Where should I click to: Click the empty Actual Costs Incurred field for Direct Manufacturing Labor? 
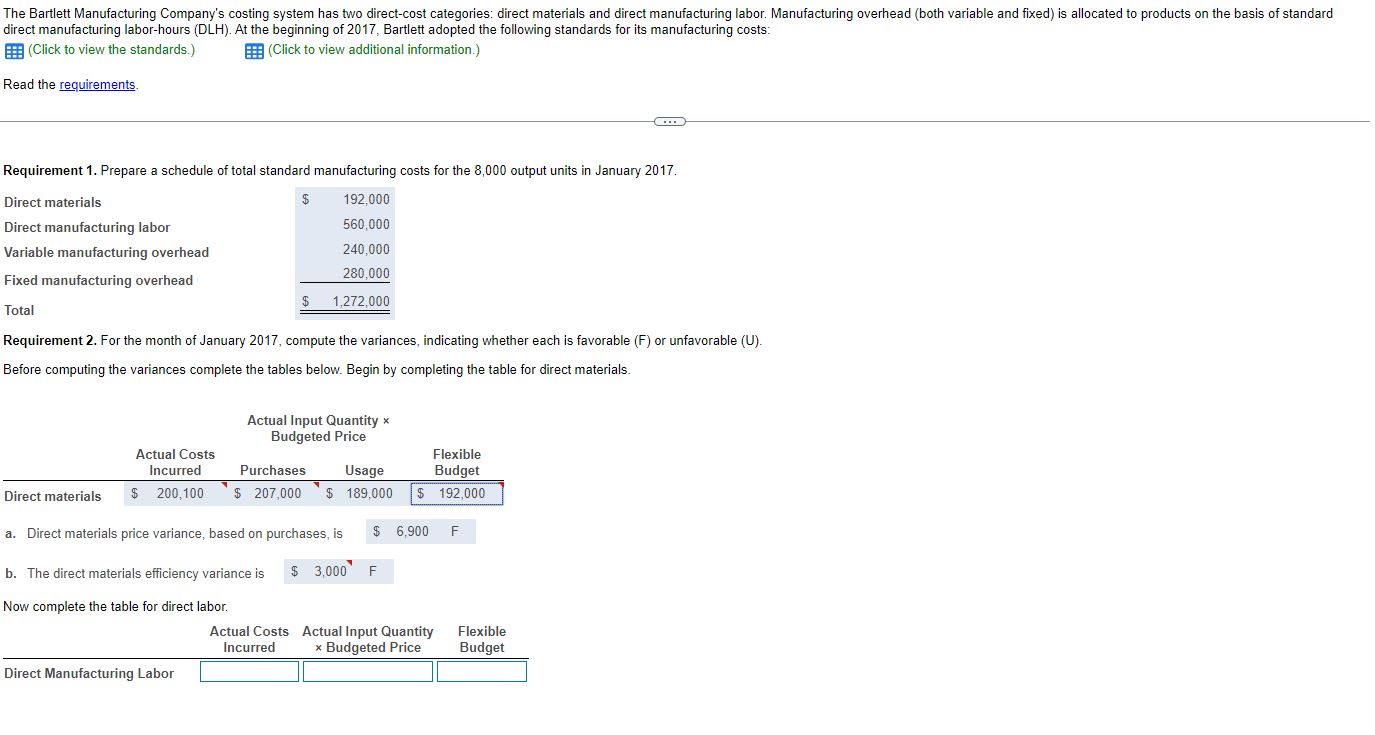(249, 671)
